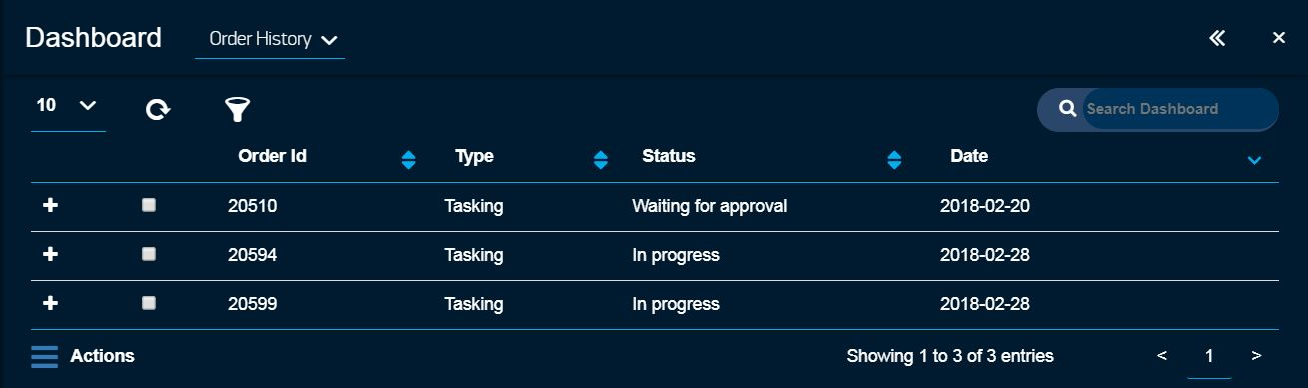
Task: Expand row details for order 20510
Action: [51, 205]
